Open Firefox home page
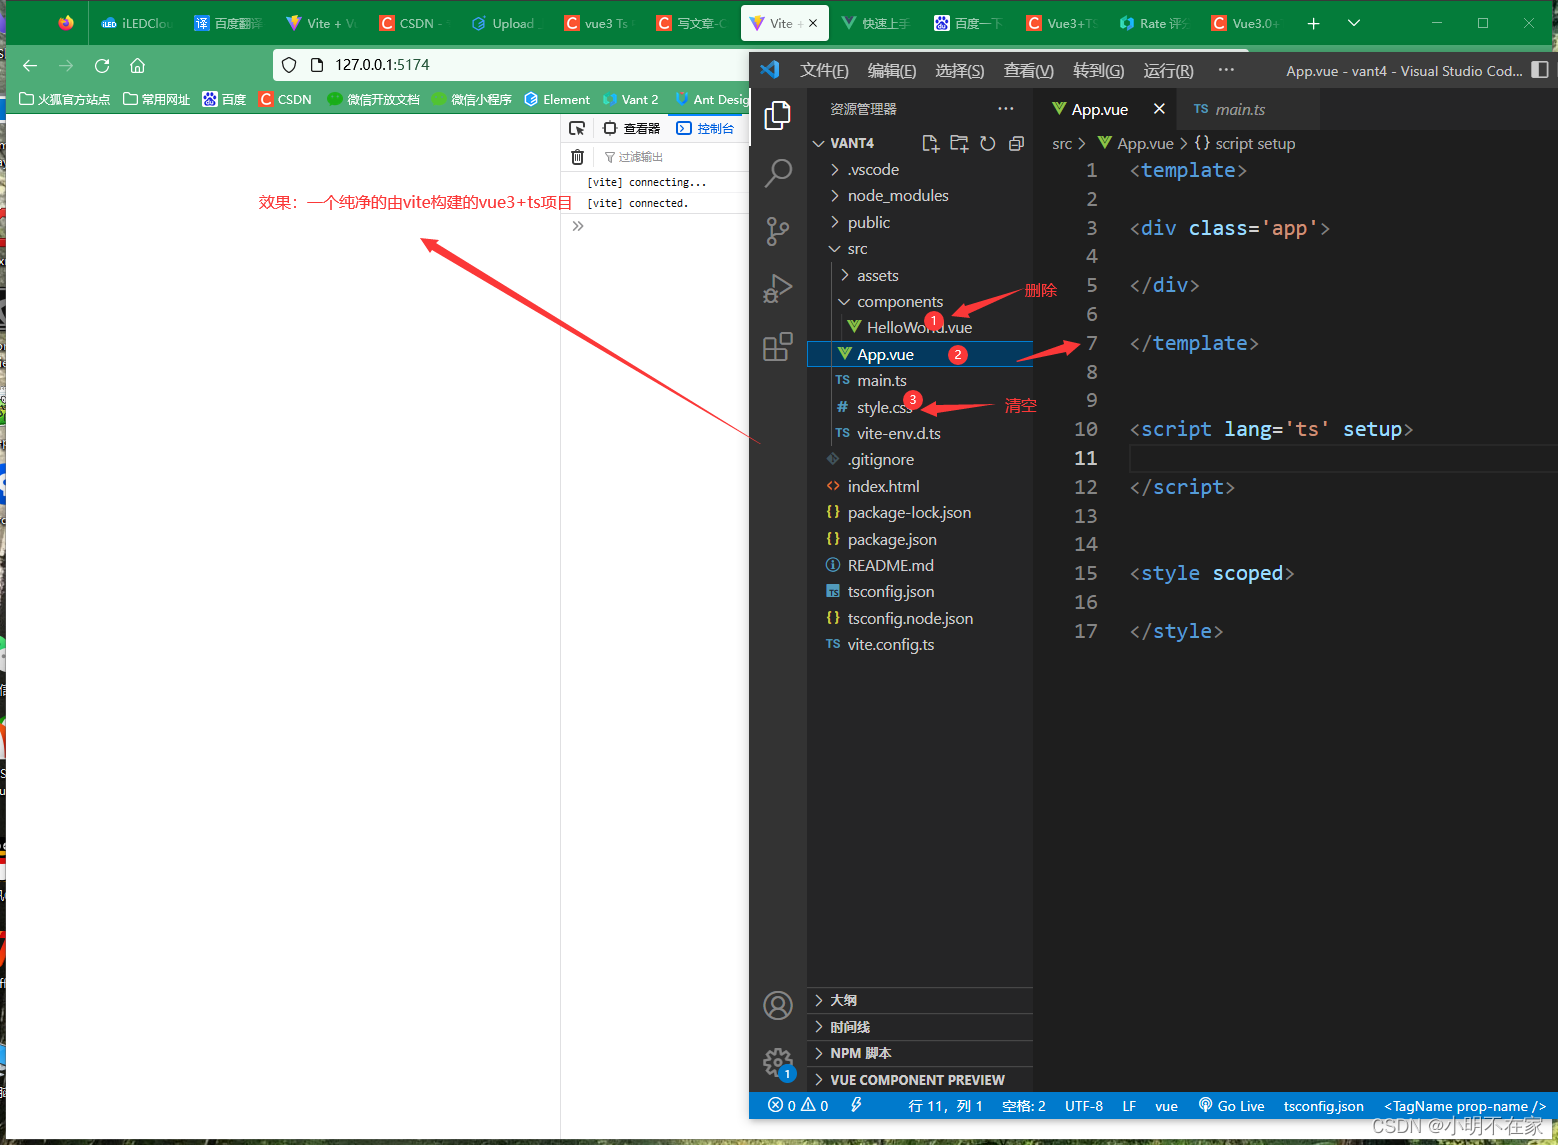The image size is (1558, 1145). coord(138,65)
